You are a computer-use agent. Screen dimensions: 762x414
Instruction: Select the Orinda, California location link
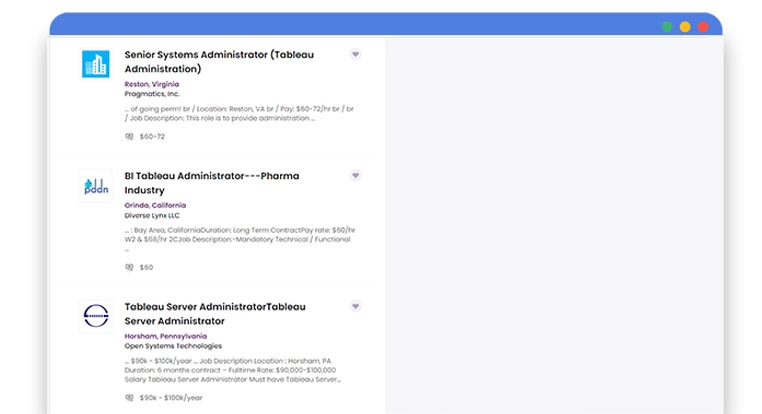coord(155,205)
